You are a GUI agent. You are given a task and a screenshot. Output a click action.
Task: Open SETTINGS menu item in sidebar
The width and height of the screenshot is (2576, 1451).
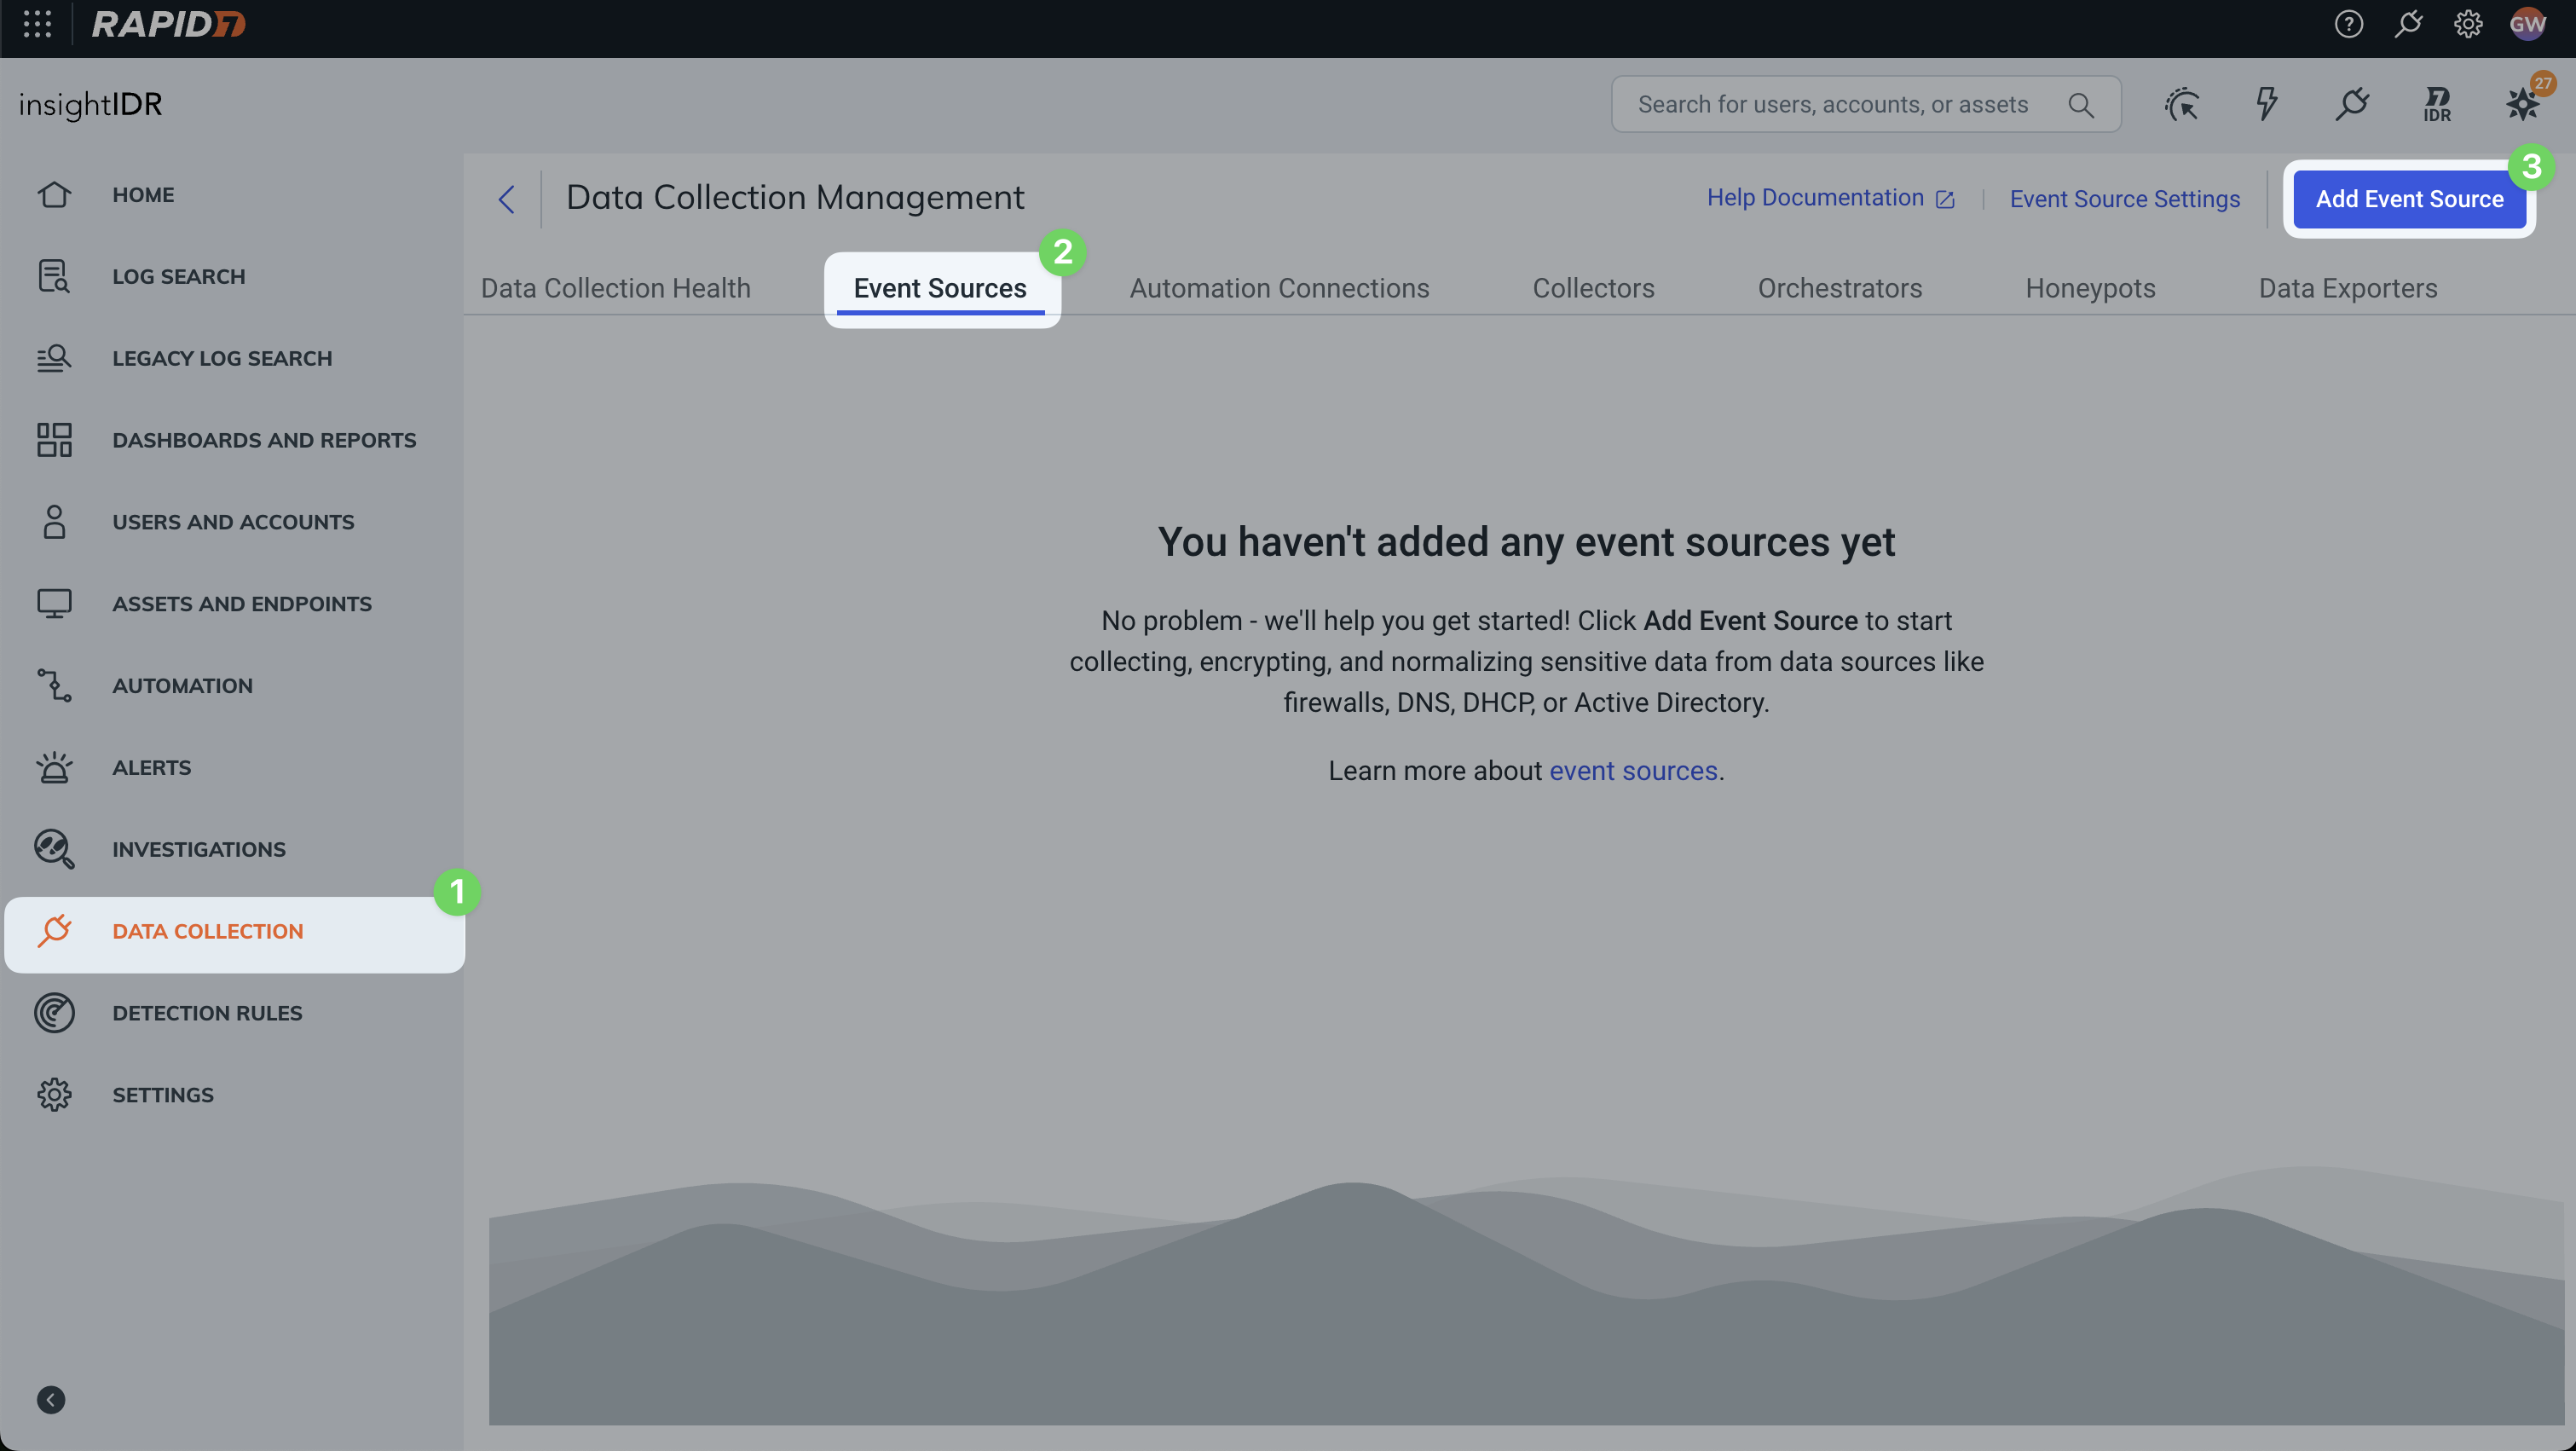click(163, 1095)
